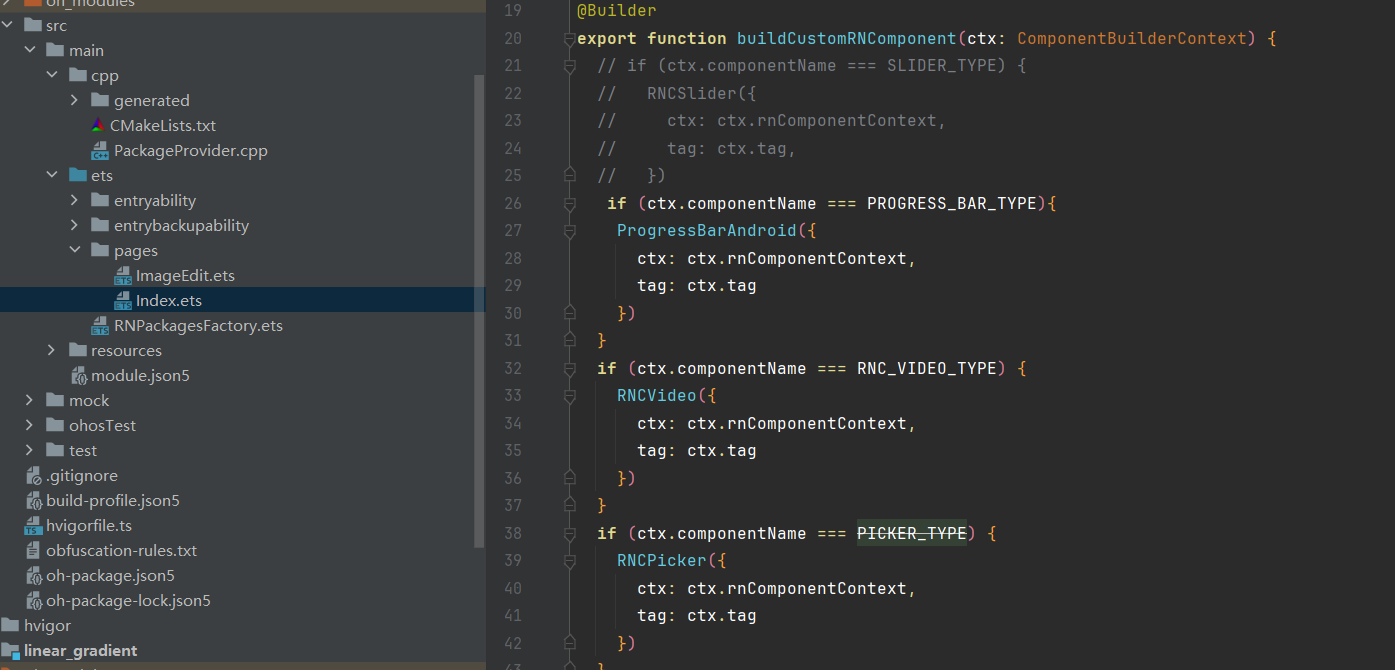
Task: Click the folder icon of main
Action: 54,51
